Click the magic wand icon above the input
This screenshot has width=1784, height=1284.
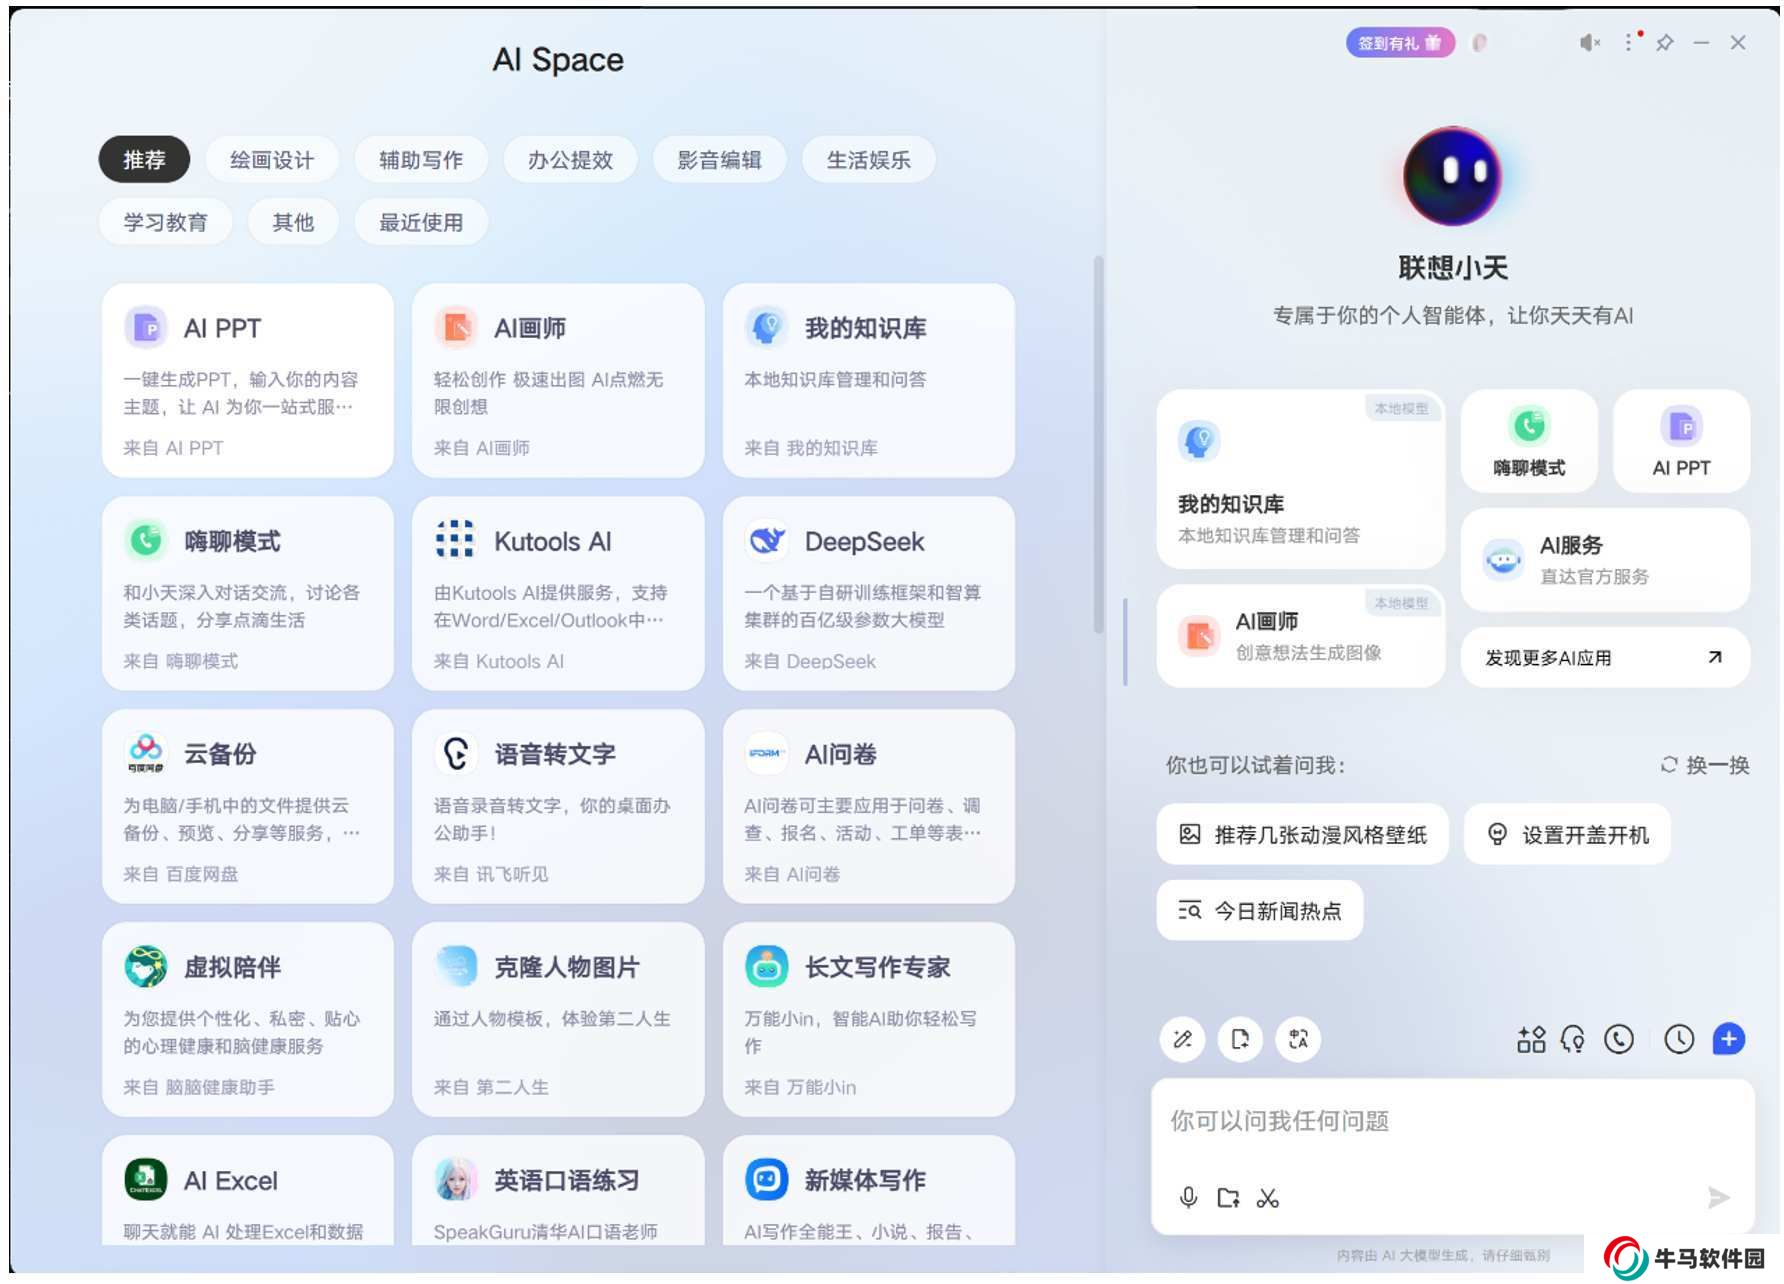(1182, 1039)
